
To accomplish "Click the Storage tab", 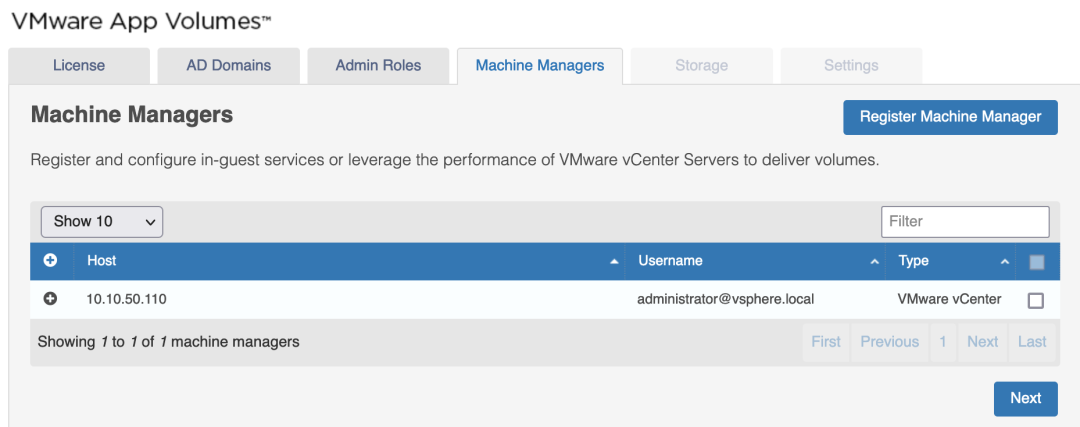I will click(701, 66).
